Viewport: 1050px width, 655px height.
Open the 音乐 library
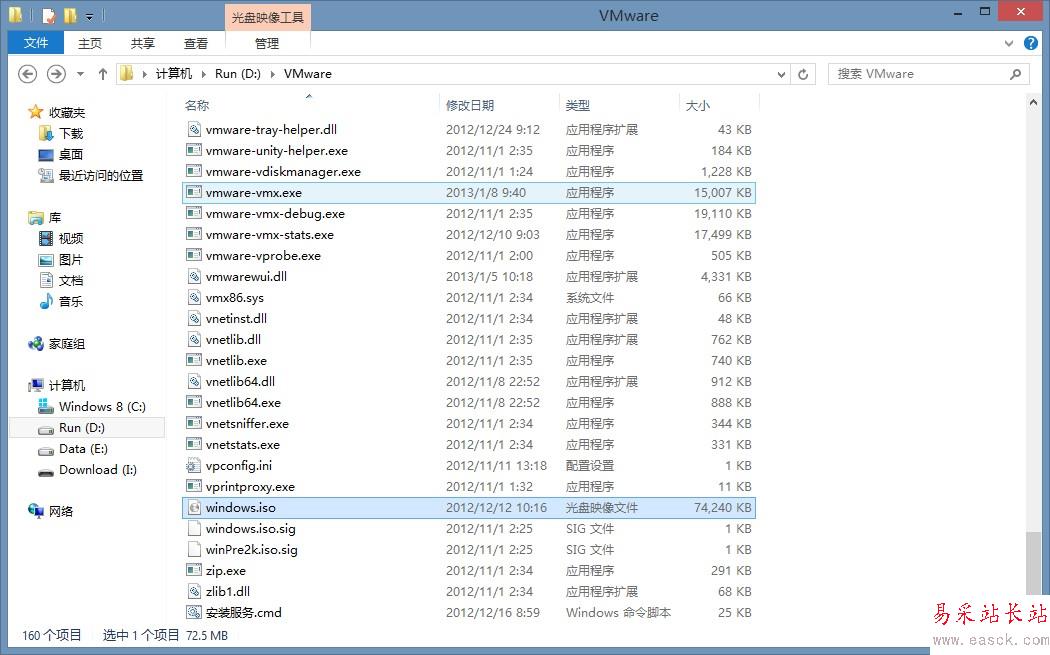click(70, 301)
